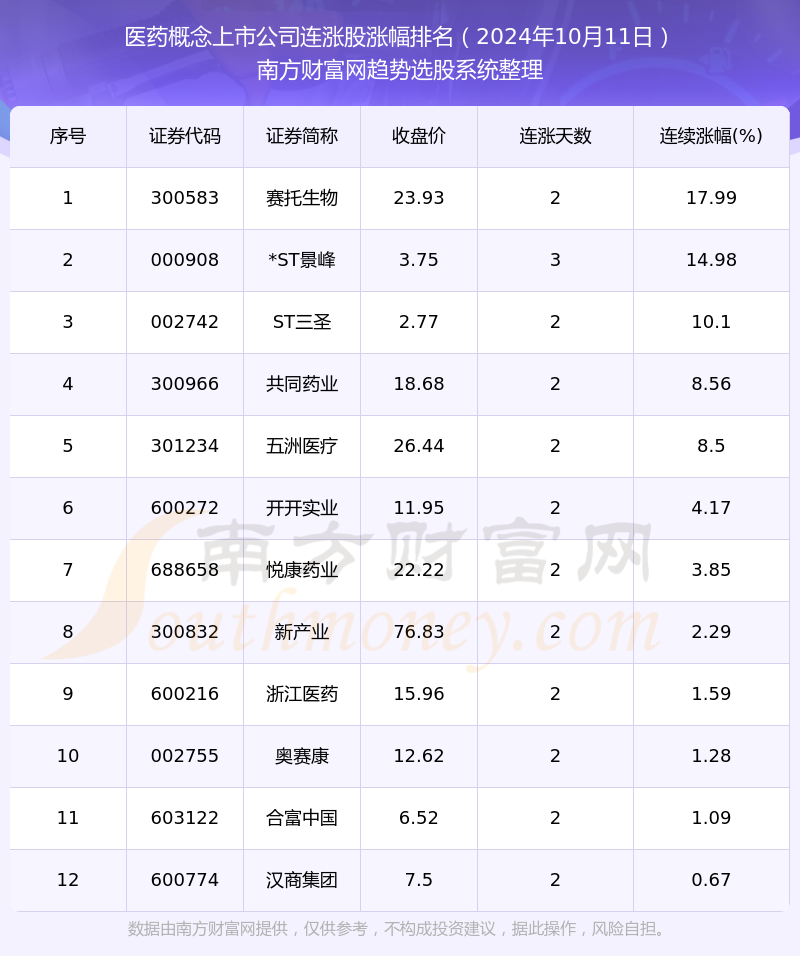
Task: Click closing price 2.77
Action: (x=419, y=322)
